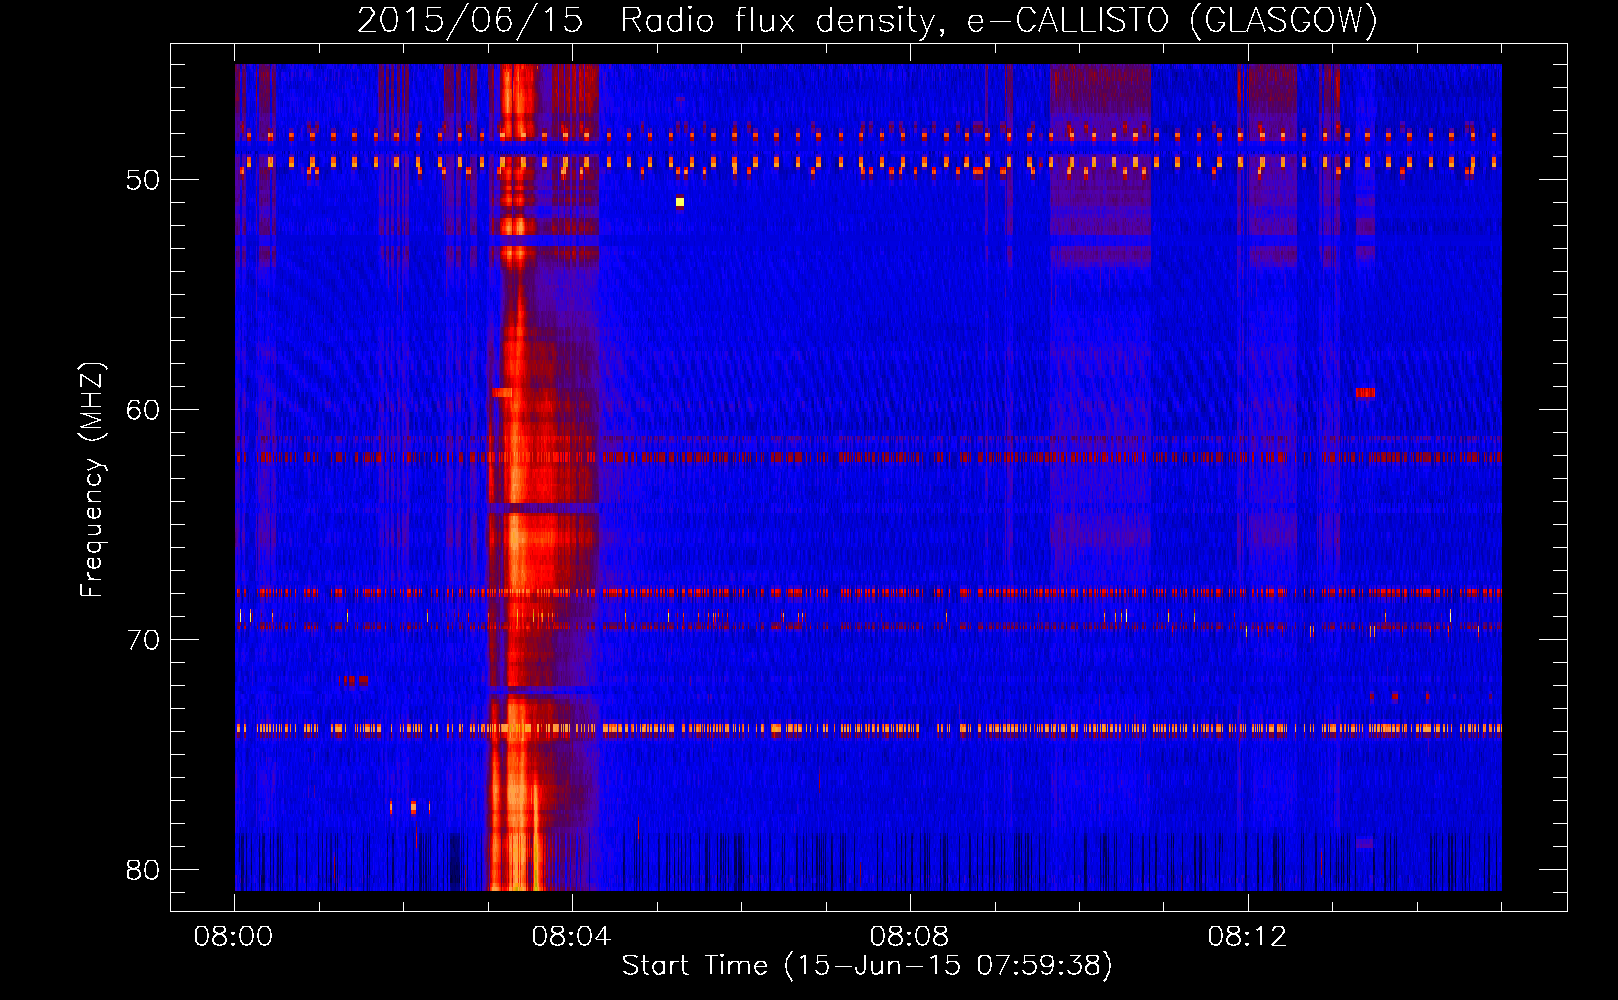This screenshot has width=1618, height=1000.
Task: Click the "60" frequency tick label
Action: click(x=143, y=410)
